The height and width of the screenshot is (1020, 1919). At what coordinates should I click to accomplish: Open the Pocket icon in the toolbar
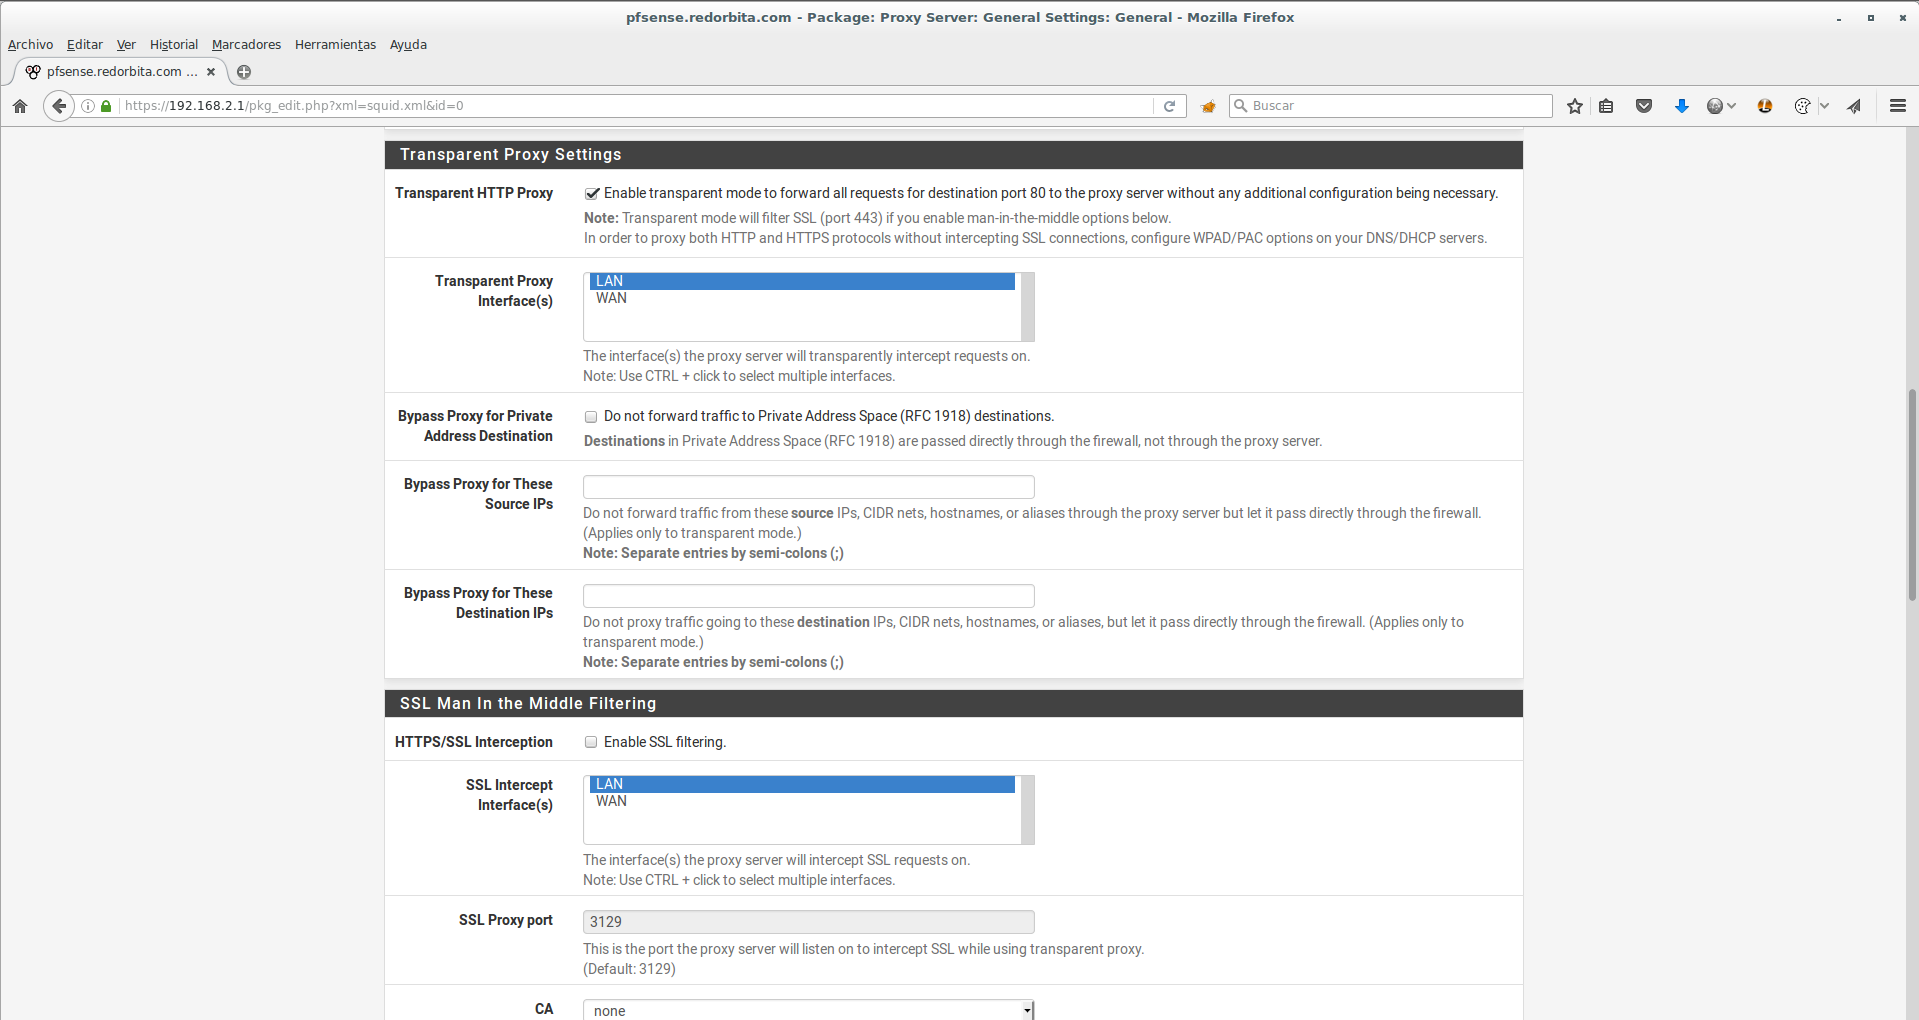pos(1643,106)
